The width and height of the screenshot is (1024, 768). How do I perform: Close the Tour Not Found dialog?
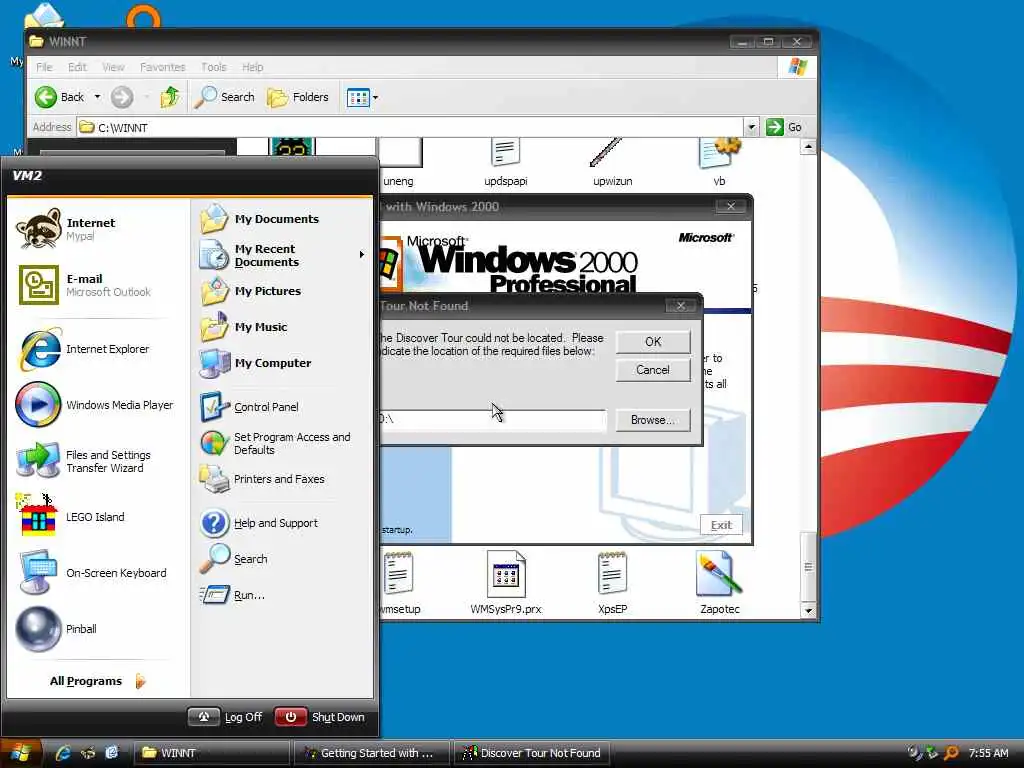tap(680, 306)
